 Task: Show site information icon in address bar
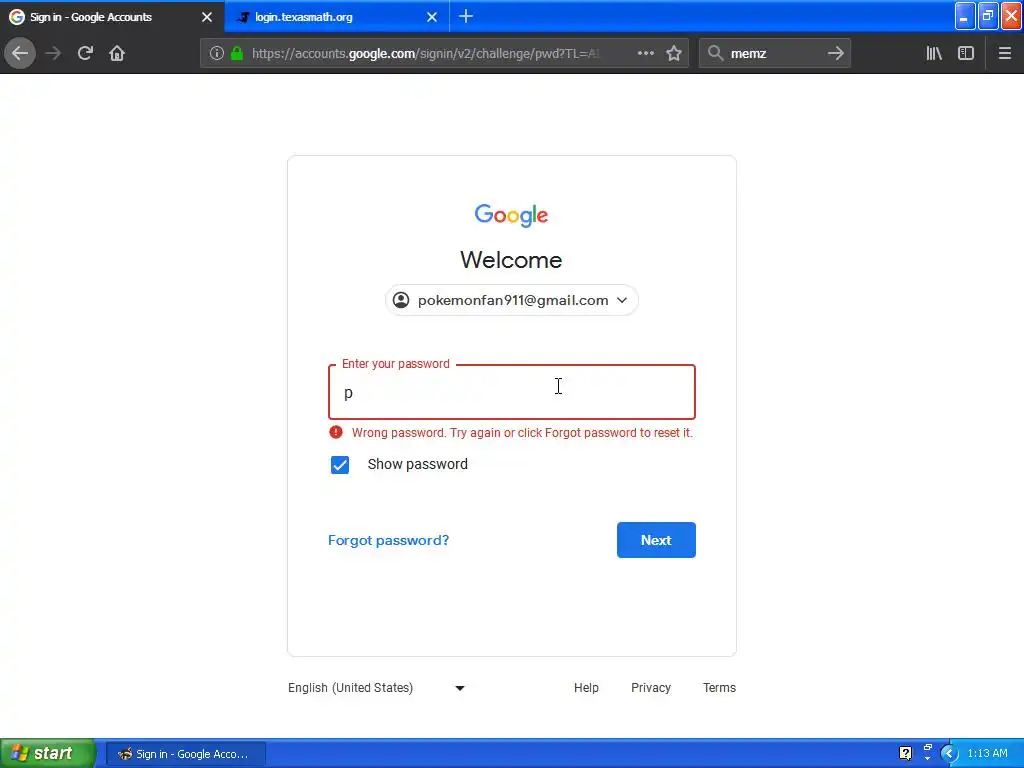[x=217, y=54]
